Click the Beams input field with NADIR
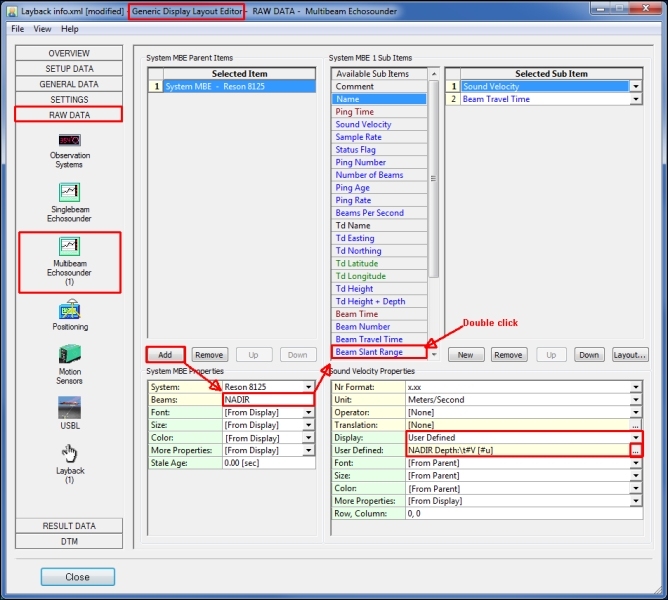This screenshot has height=600, width=668. (x=266, y=399)
